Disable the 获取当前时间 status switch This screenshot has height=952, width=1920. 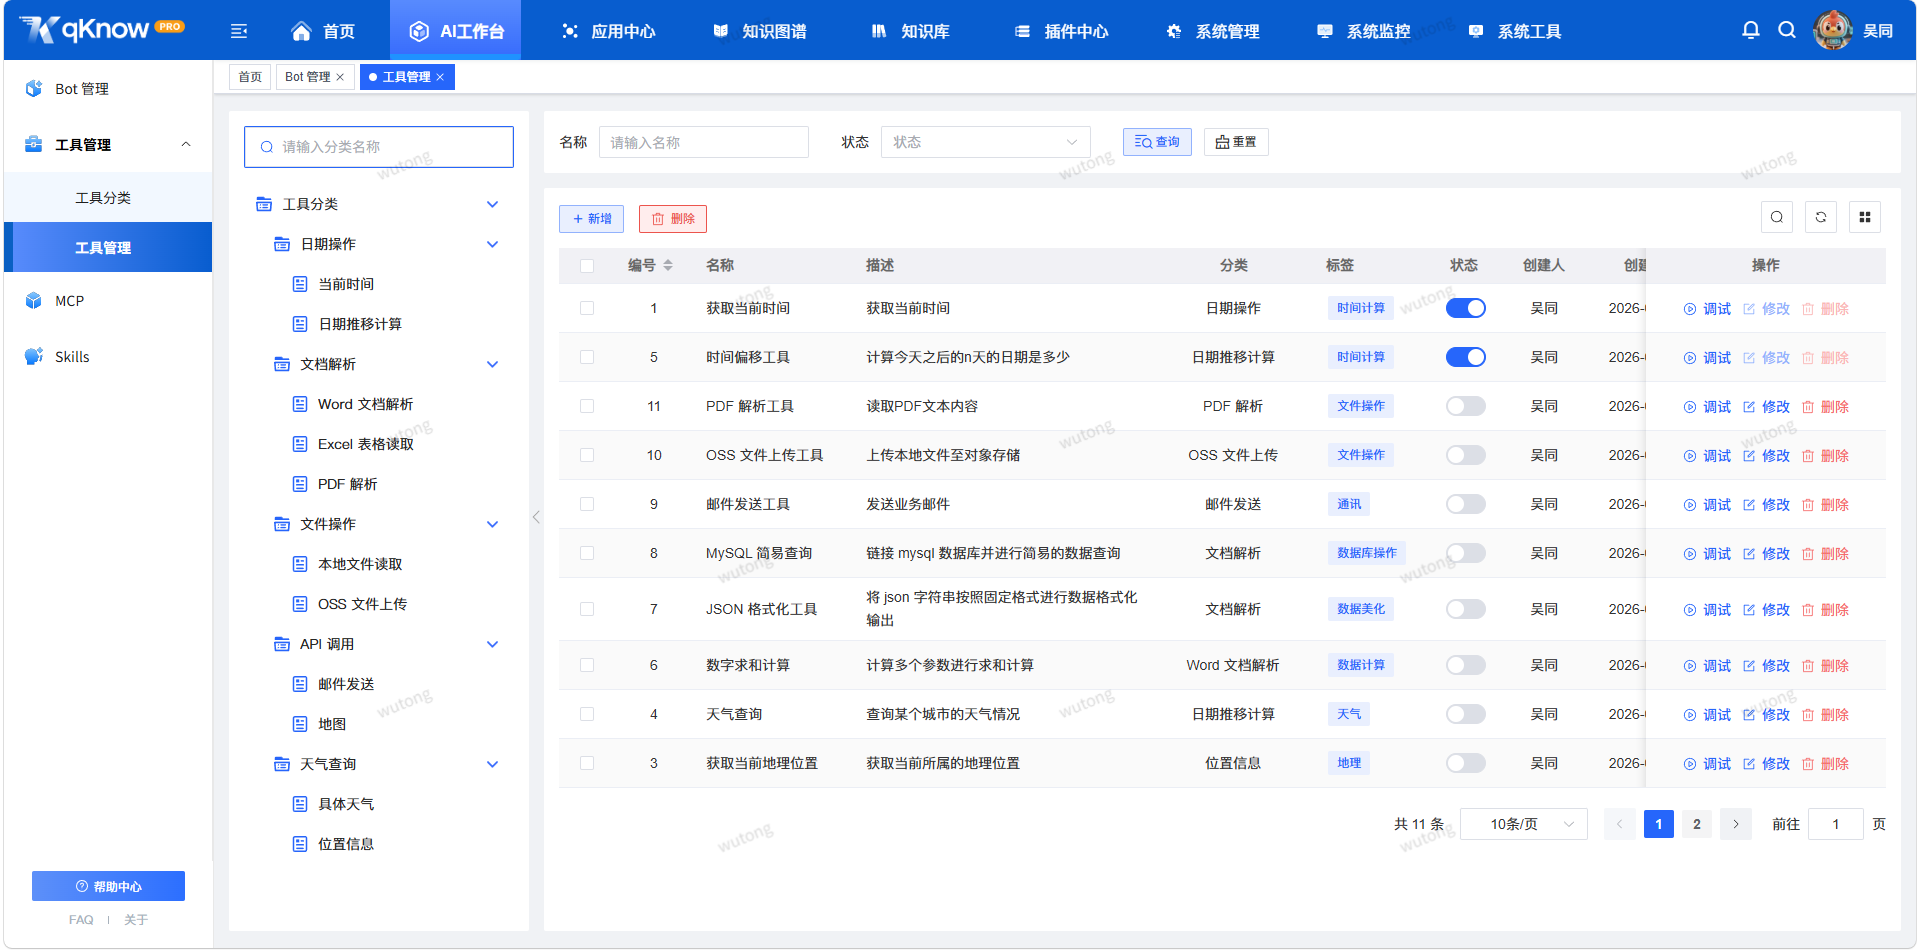[1466, 308]
